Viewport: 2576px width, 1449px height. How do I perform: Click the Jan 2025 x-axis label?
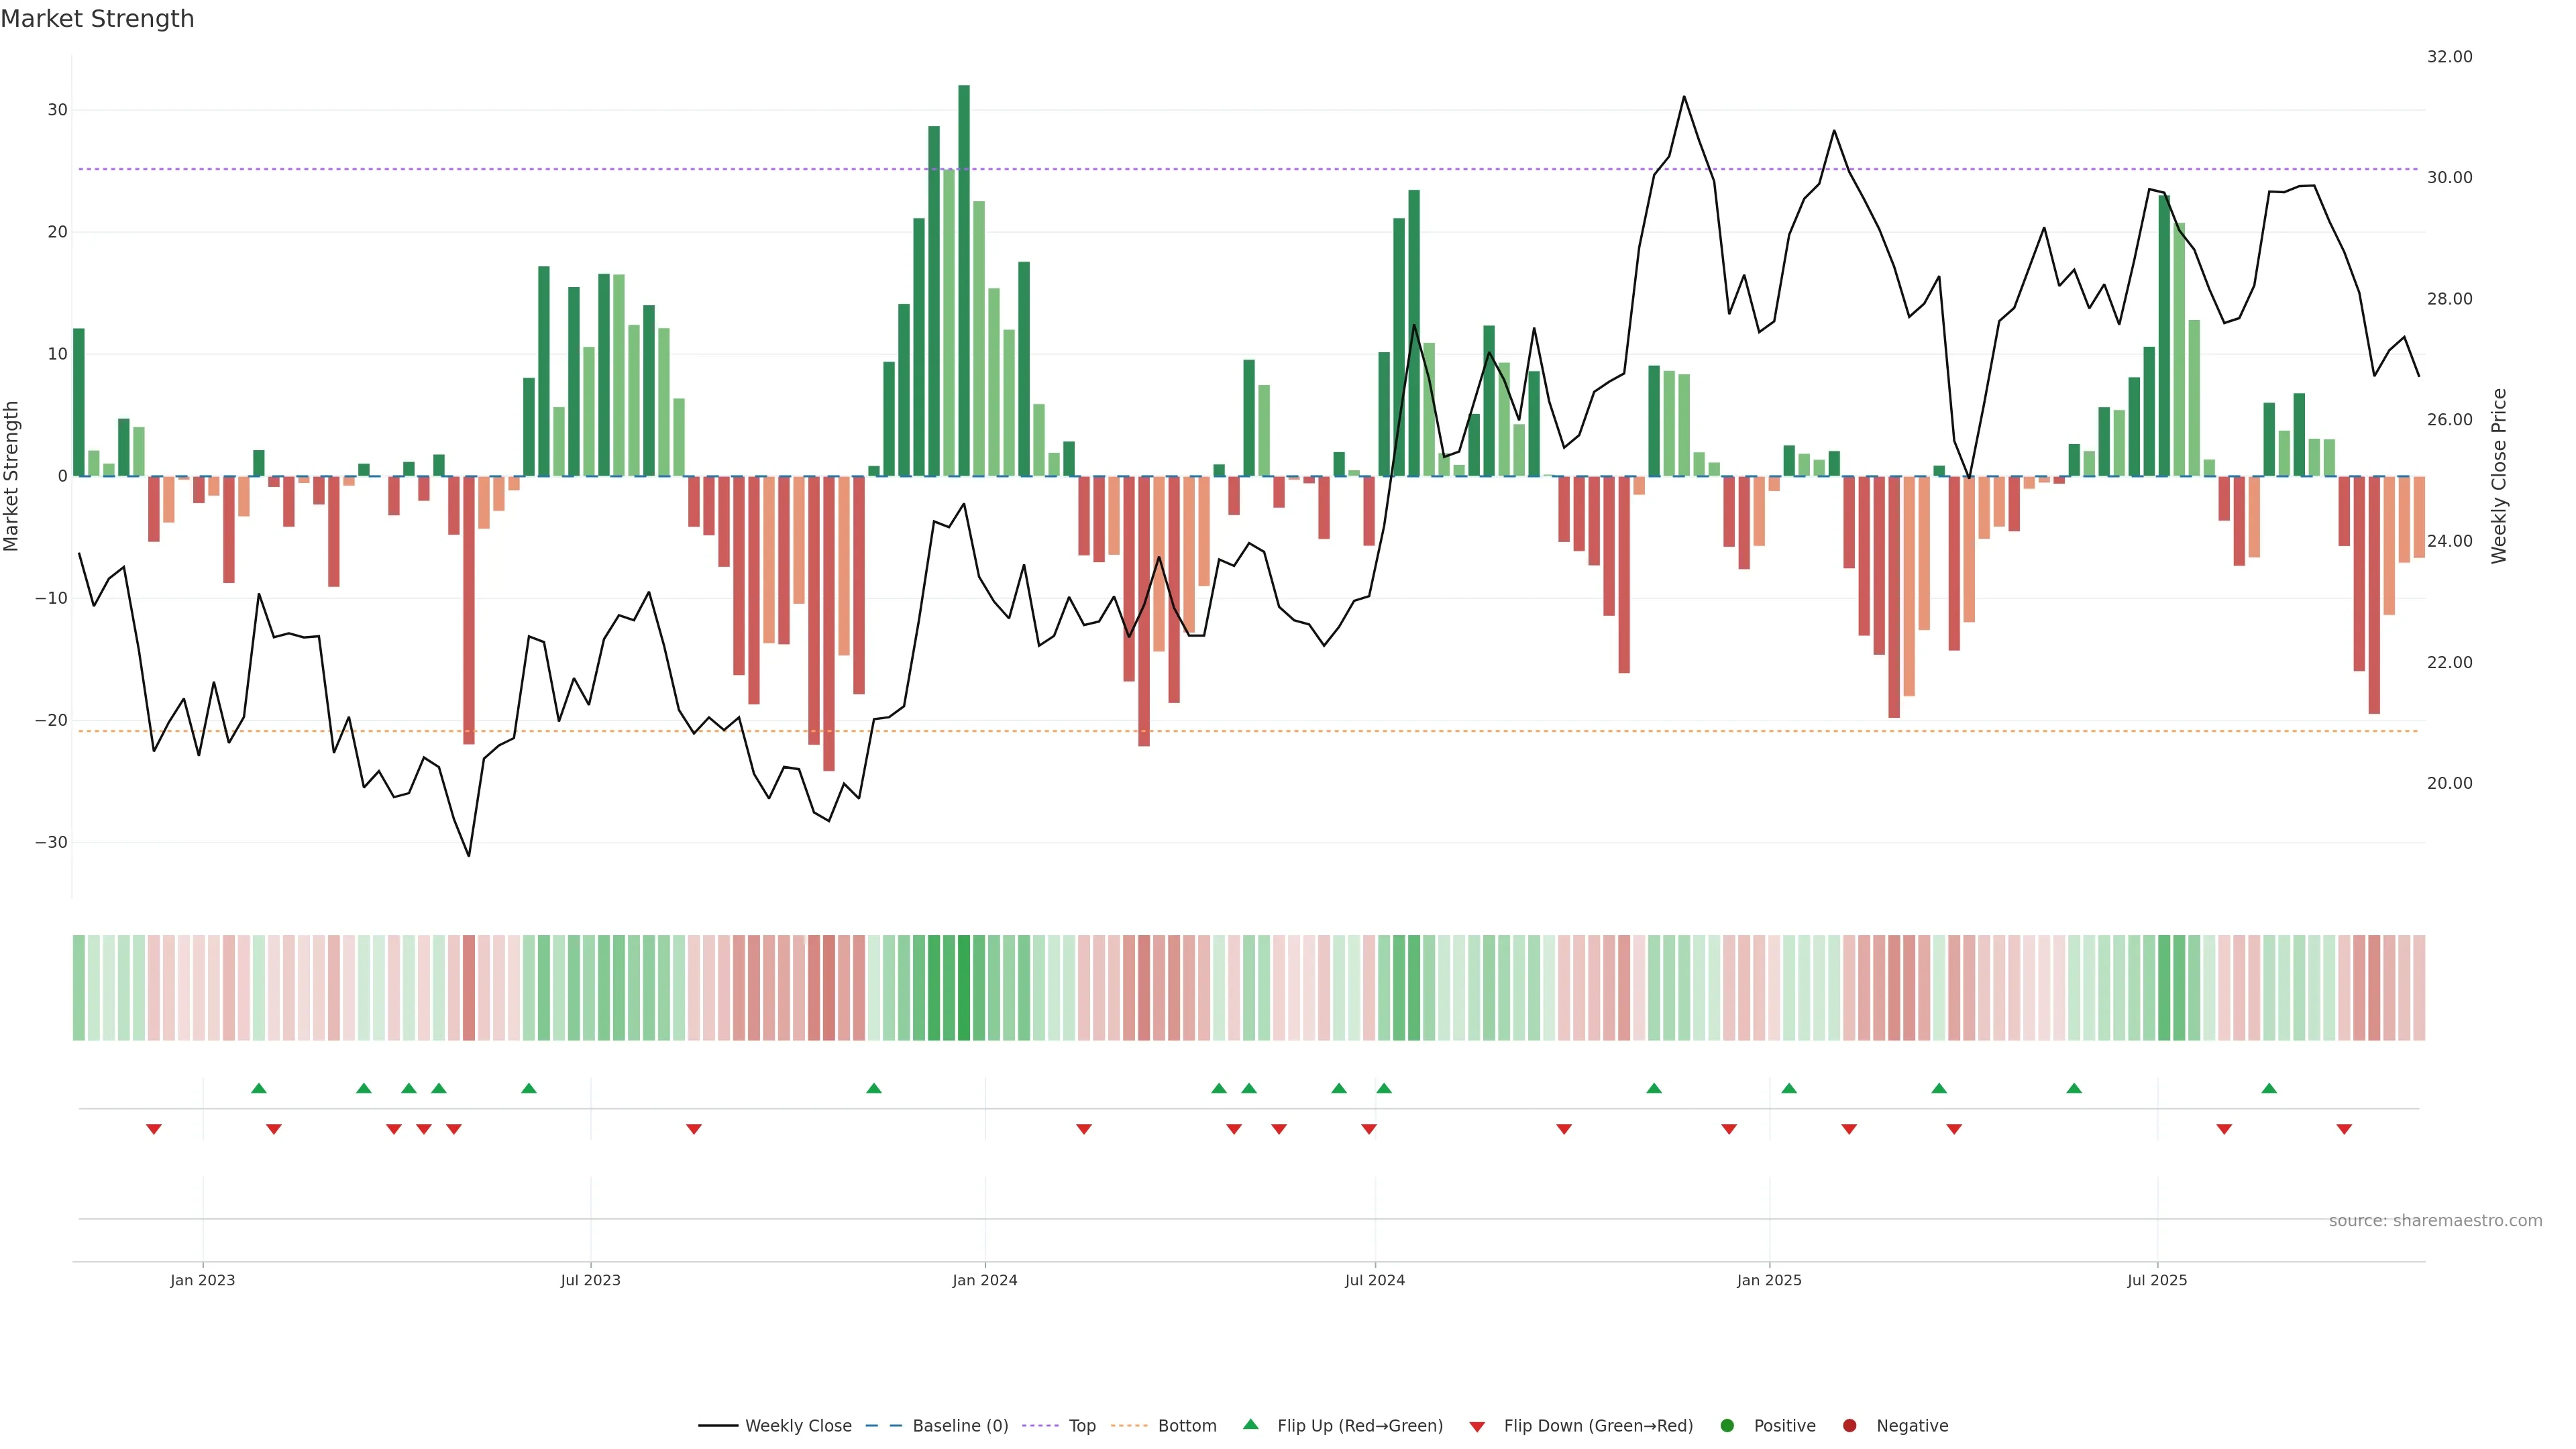[1769, 1280]
